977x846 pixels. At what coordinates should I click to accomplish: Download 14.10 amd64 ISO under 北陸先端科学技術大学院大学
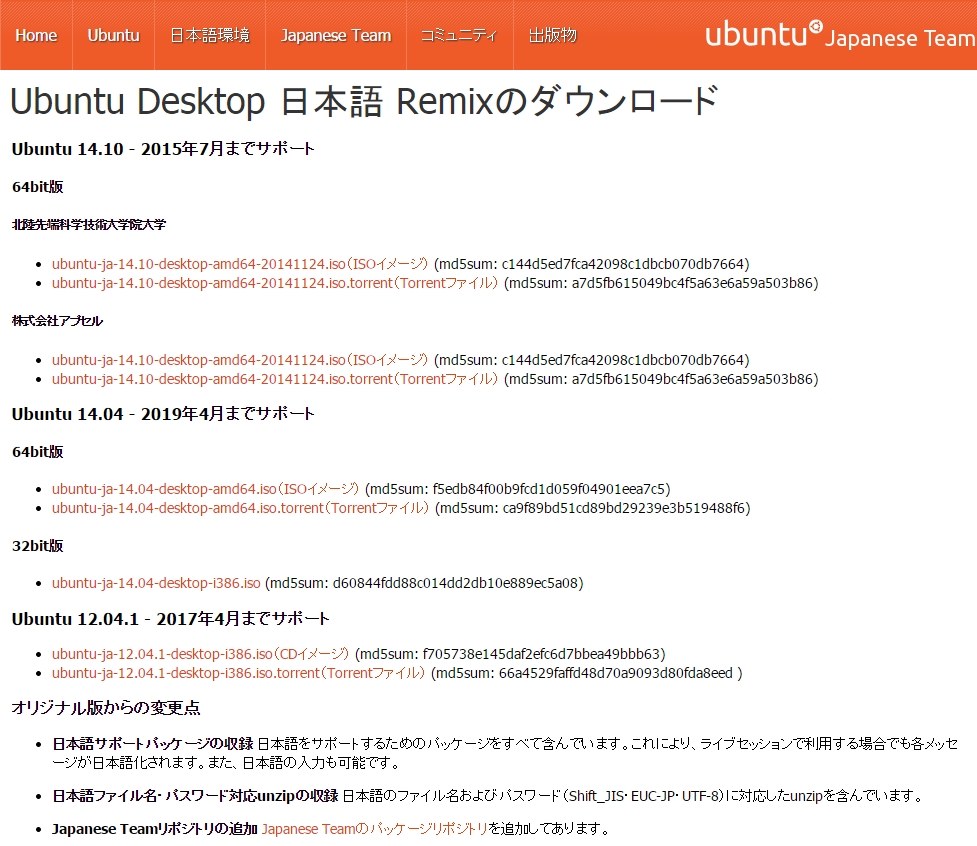click(x=240, y=264)
